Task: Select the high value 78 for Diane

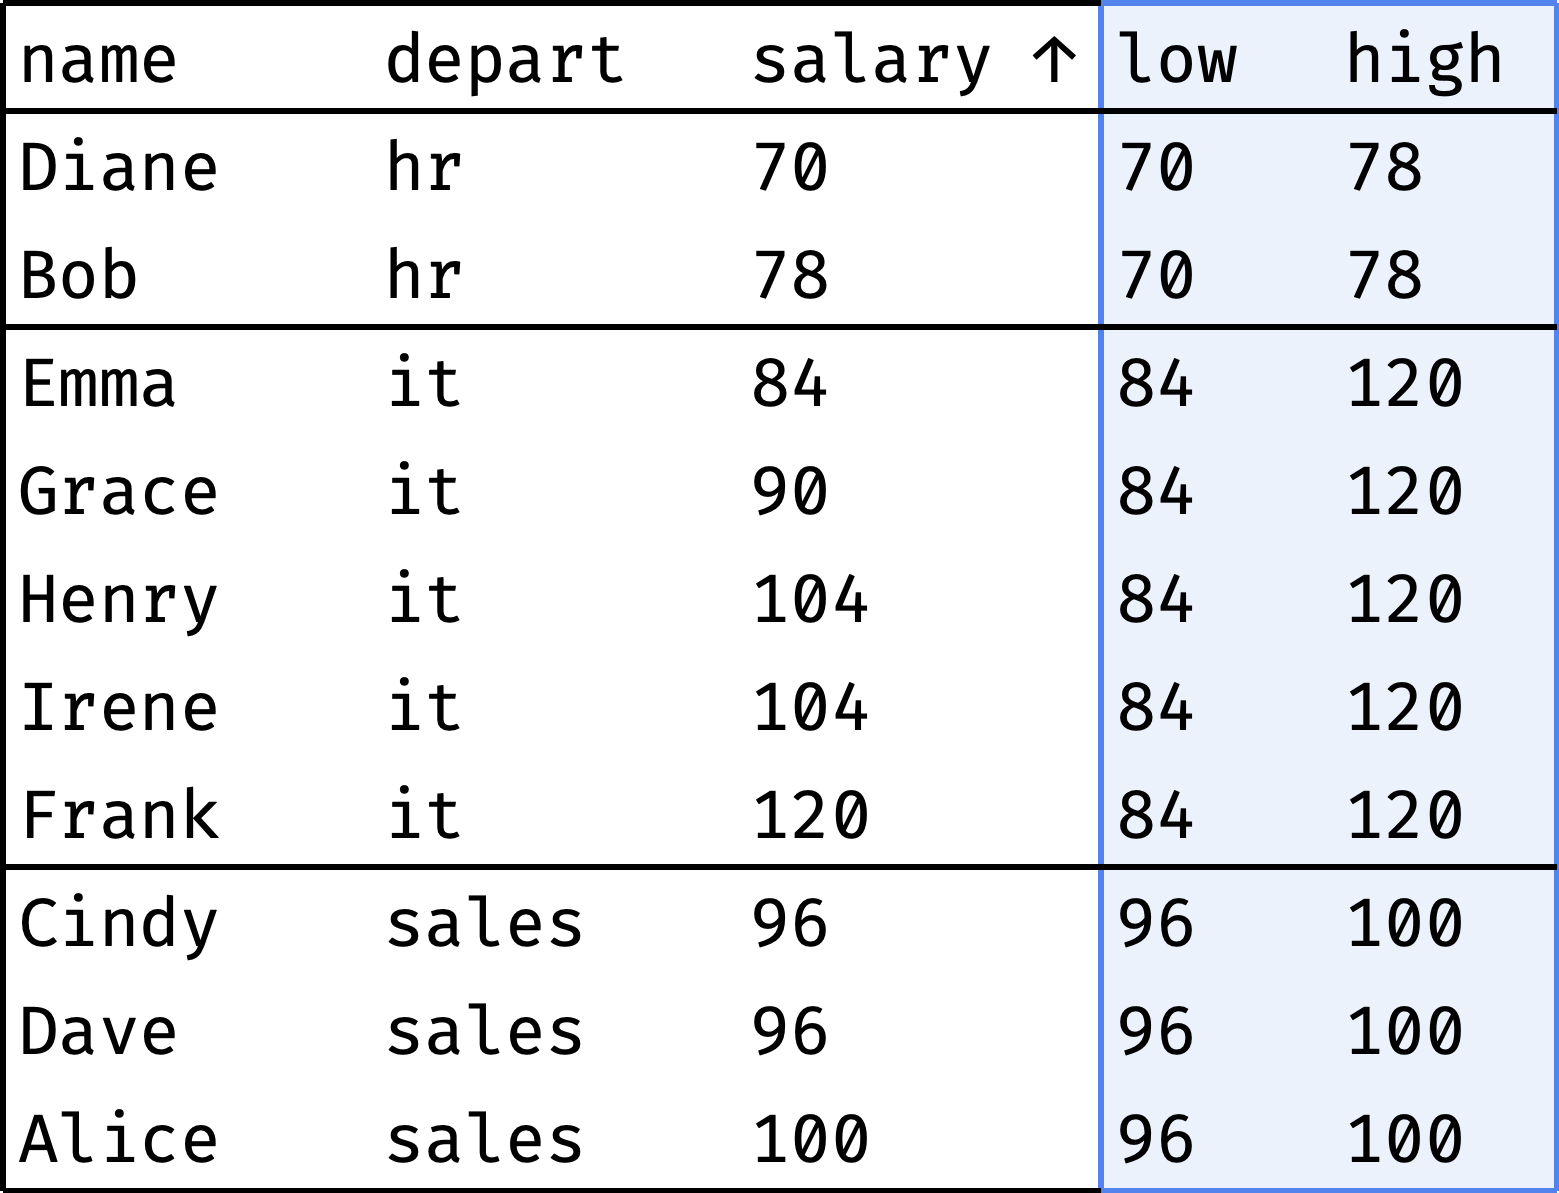Action: click(x=1384, y=167)
